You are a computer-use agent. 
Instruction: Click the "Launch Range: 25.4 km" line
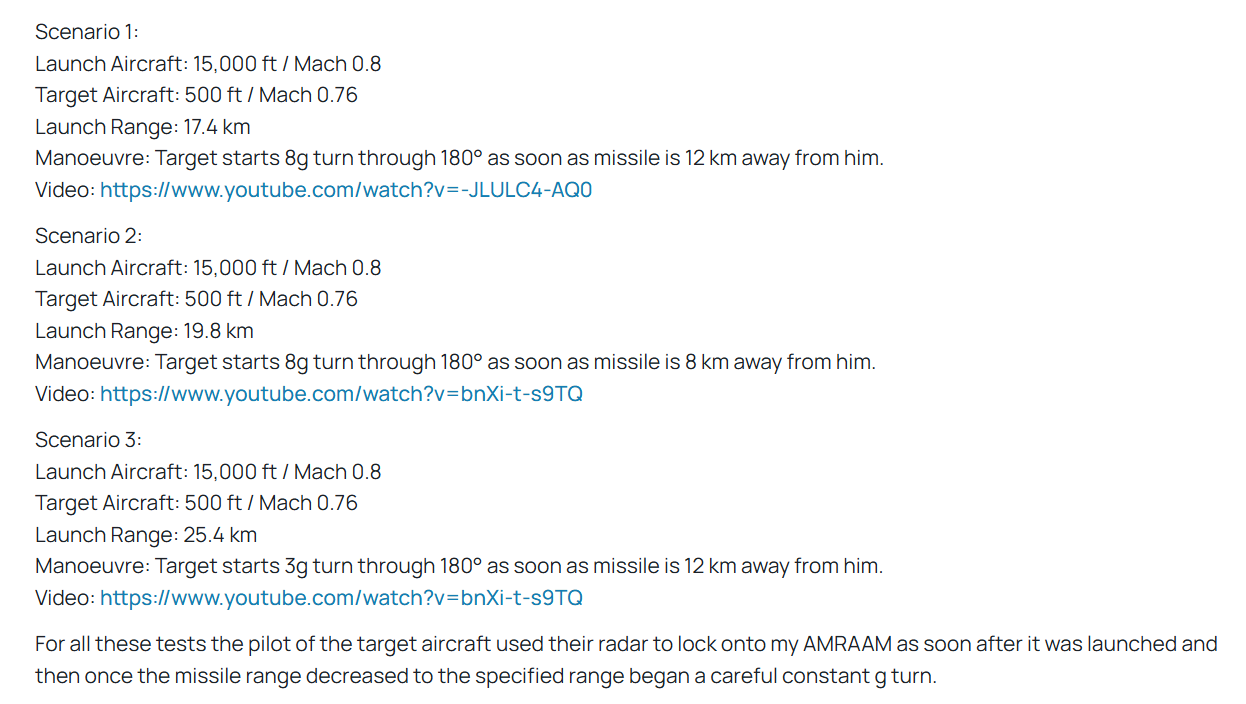(x=146, y=535)
